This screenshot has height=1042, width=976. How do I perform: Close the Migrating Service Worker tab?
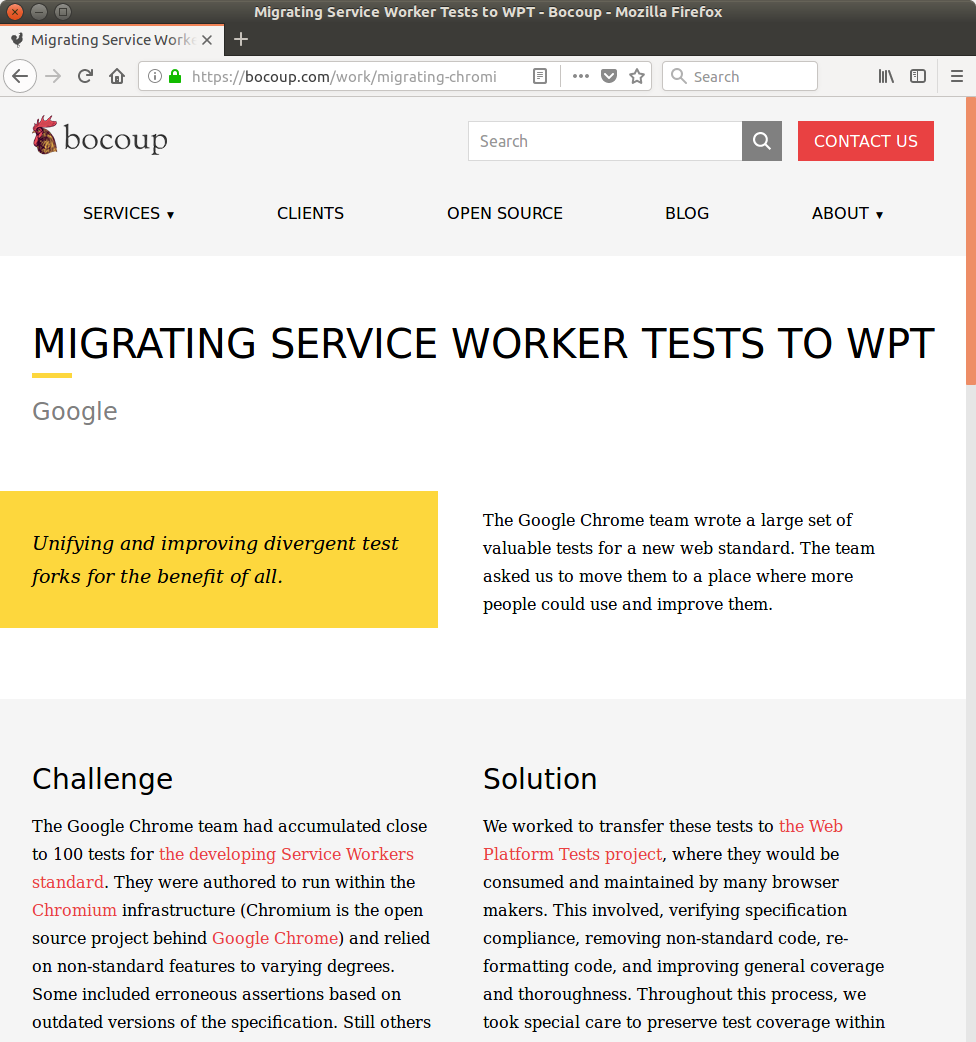click(207, 40)
